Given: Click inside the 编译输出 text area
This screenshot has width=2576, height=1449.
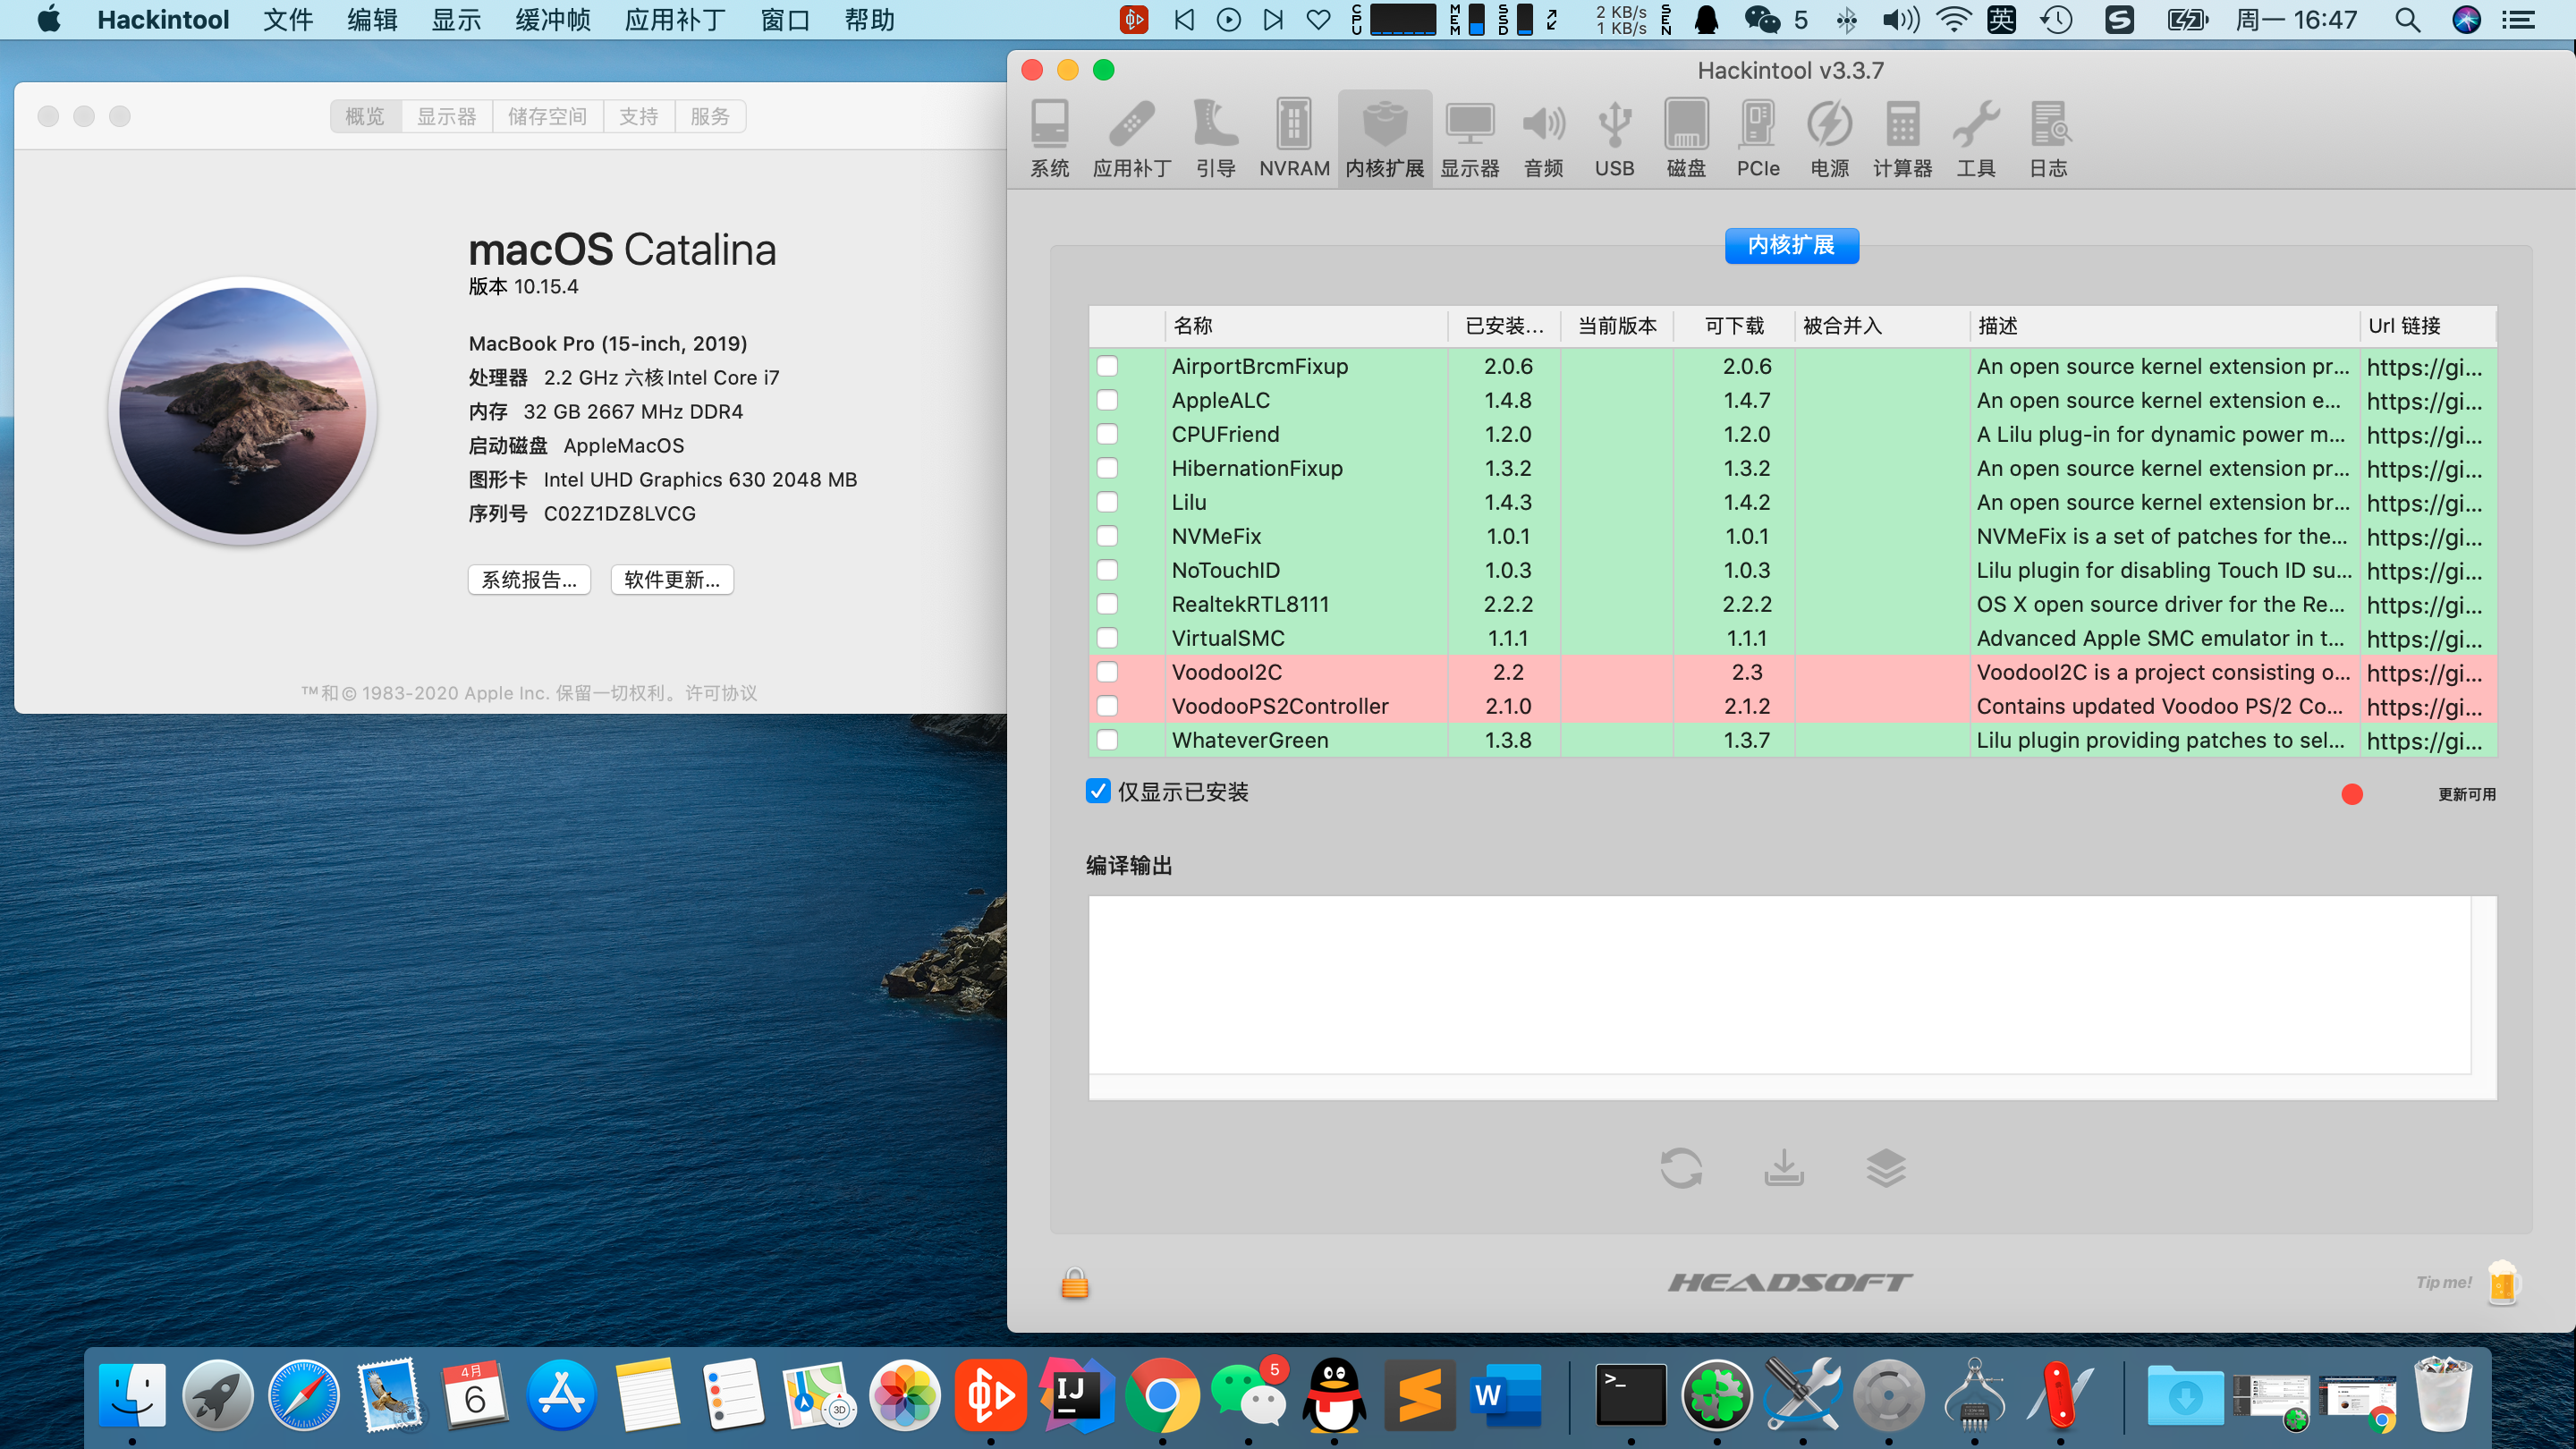Looking at the screenshot, I should 1780,985.
